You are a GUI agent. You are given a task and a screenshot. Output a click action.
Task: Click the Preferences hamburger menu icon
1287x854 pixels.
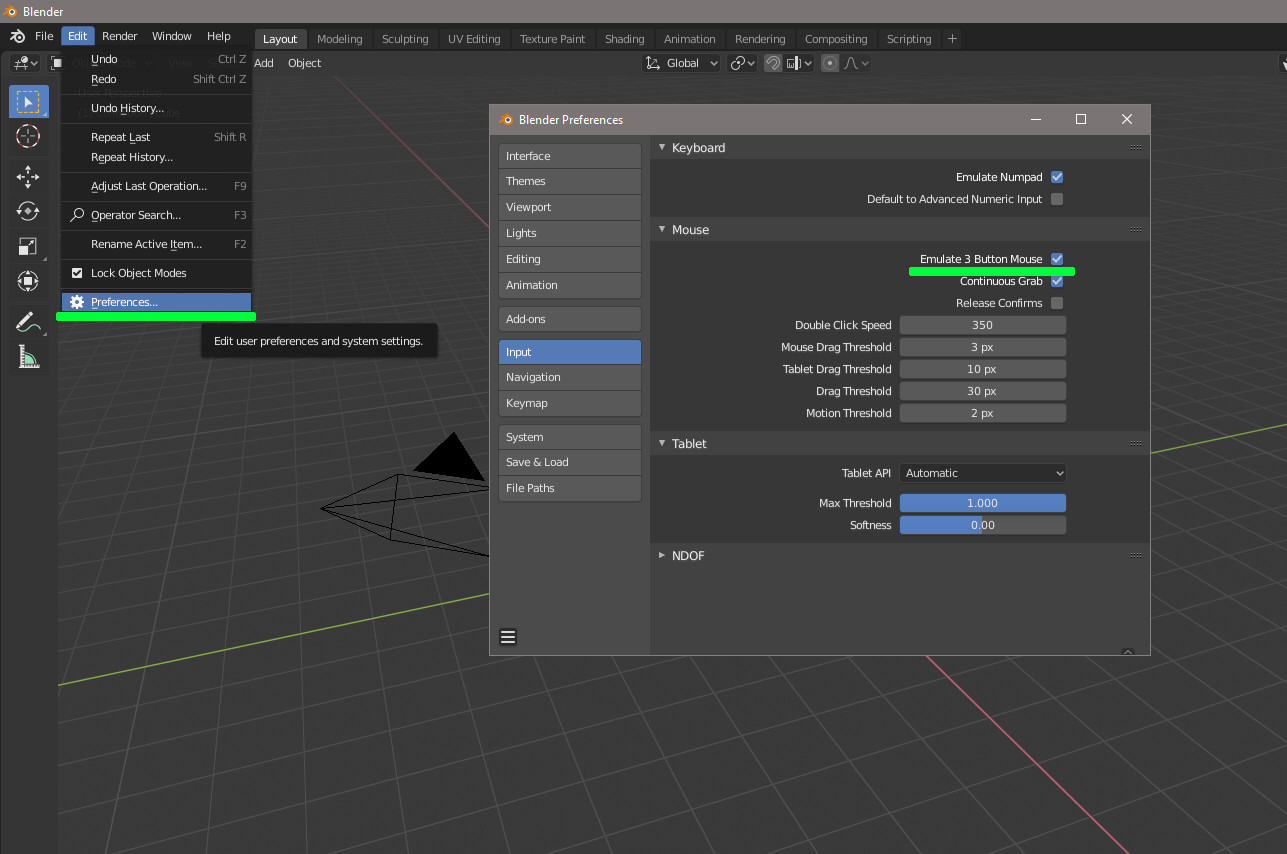[508, 637]
